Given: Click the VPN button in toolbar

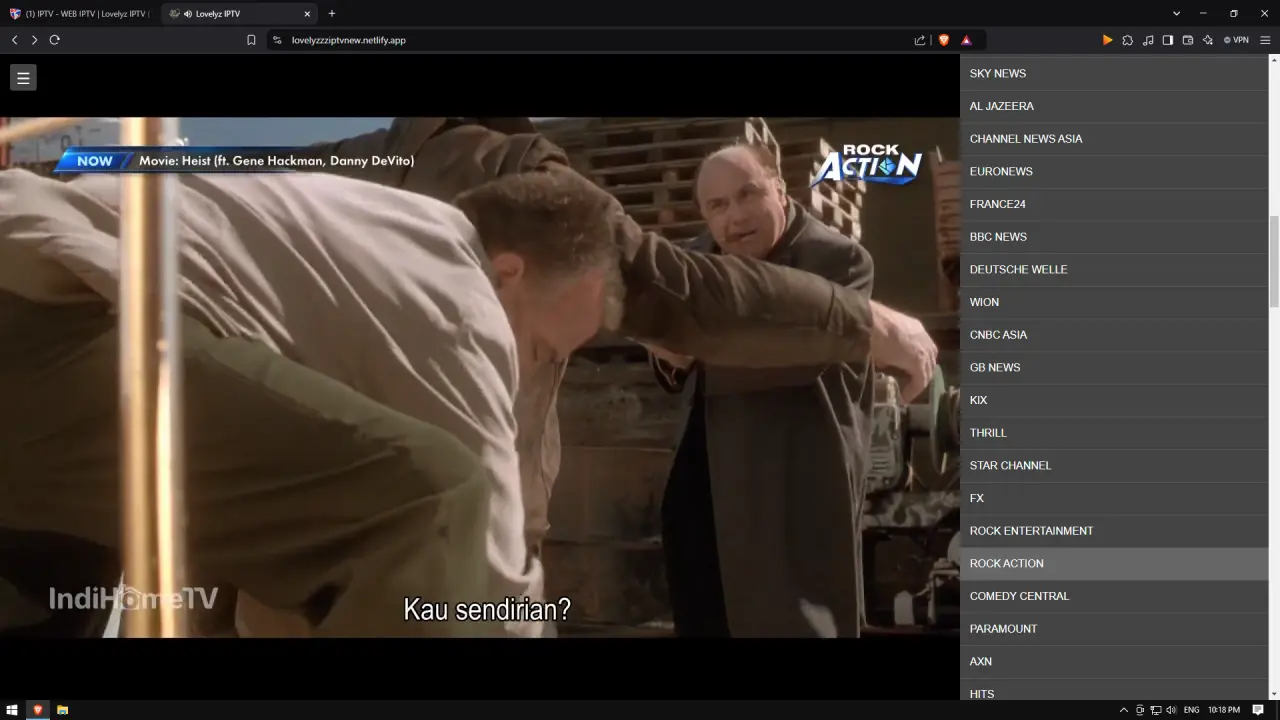Looking at the screenshot, I should (1236, 40).
